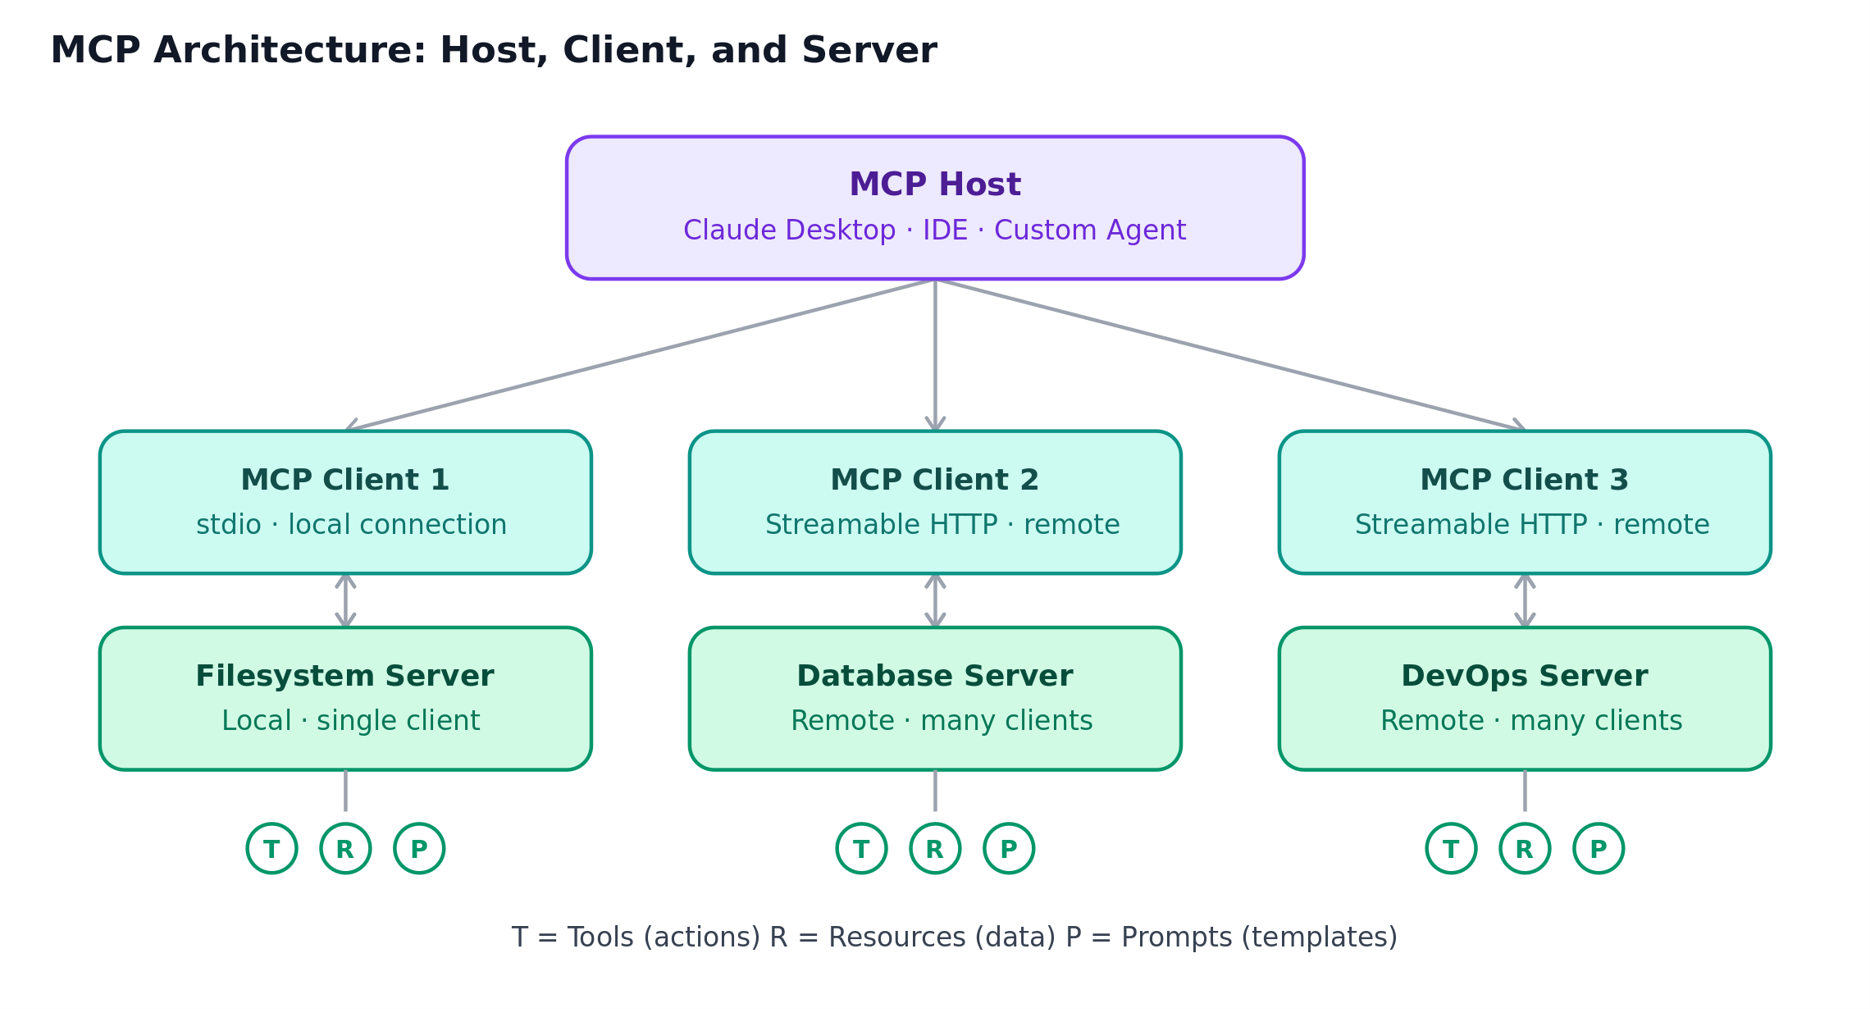Click the Database Server box
The image size is (1870, 1009).
coord(935,698)
